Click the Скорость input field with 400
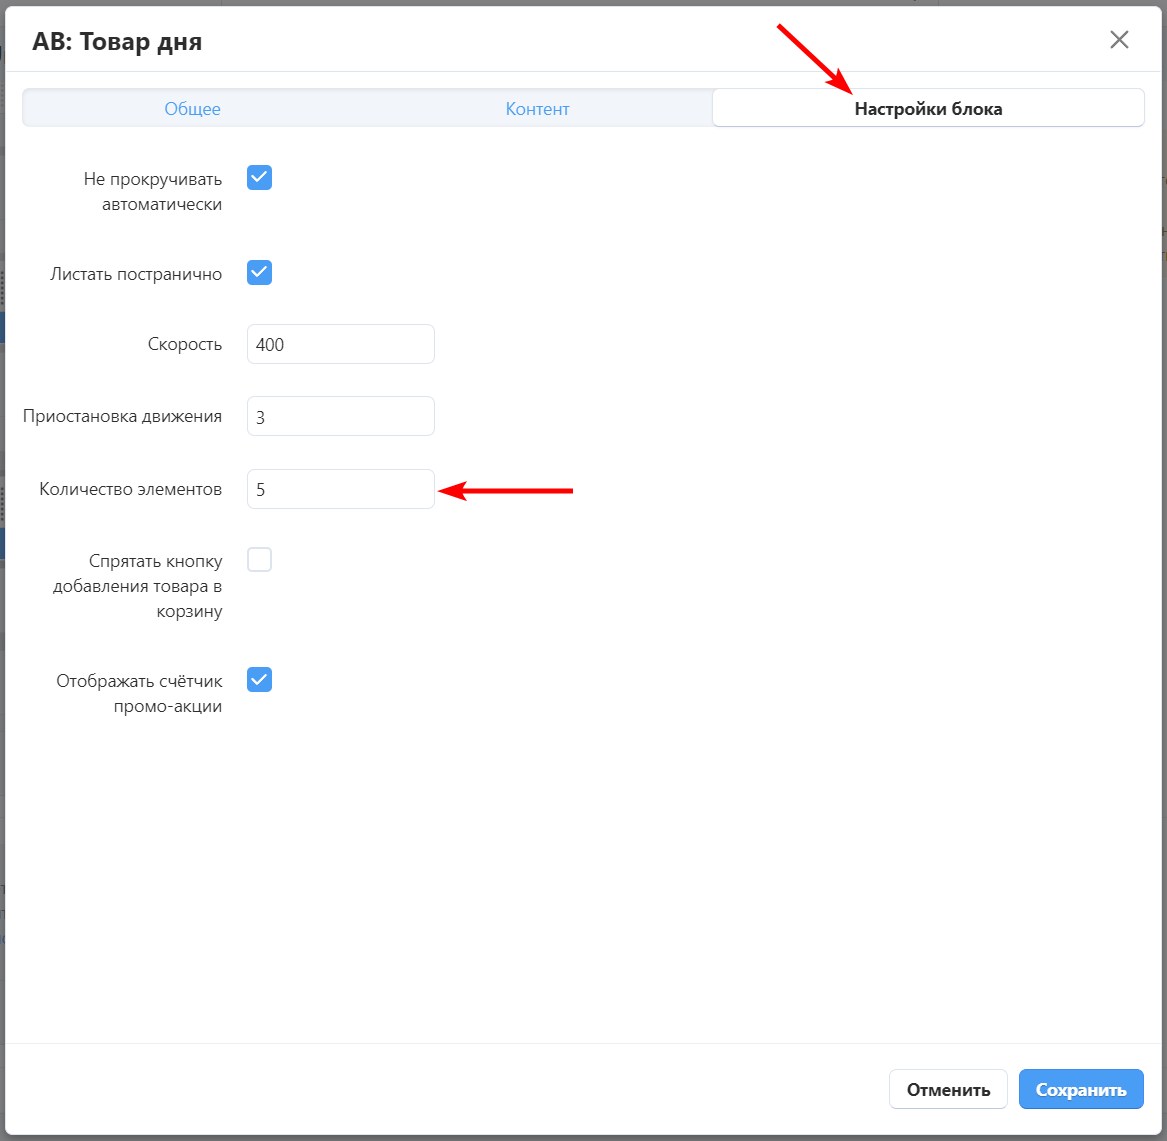The height and width of the screenshot is (1141, 1167). point(340,344)
